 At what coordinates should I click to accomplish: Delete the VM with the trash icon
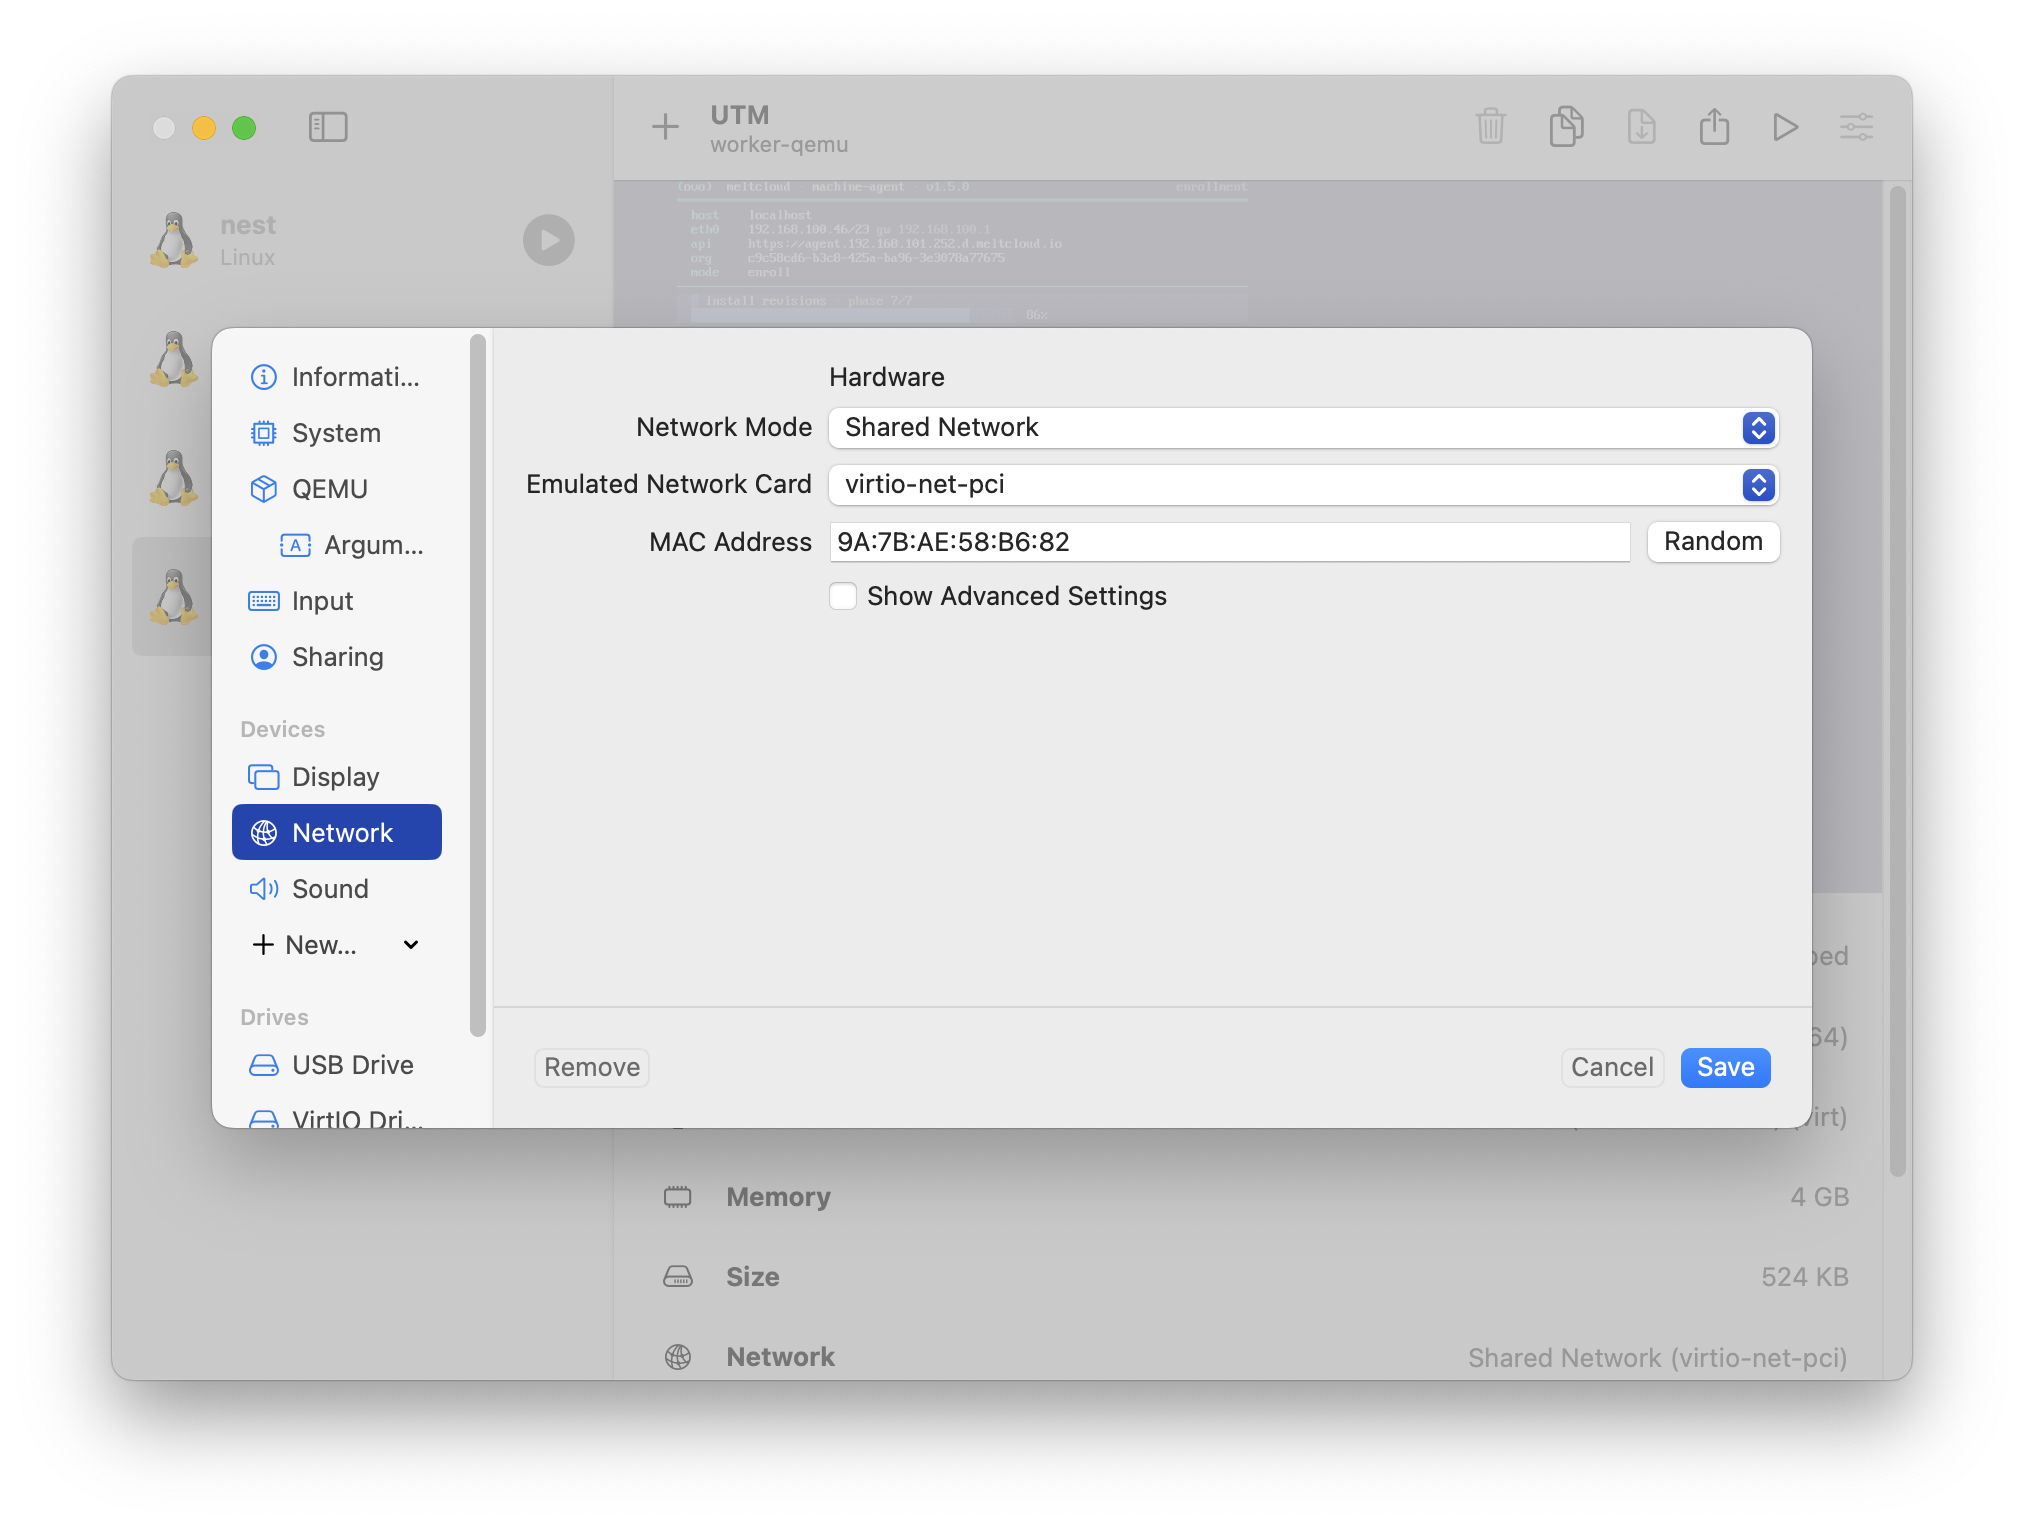click(x=1490, y=127)
